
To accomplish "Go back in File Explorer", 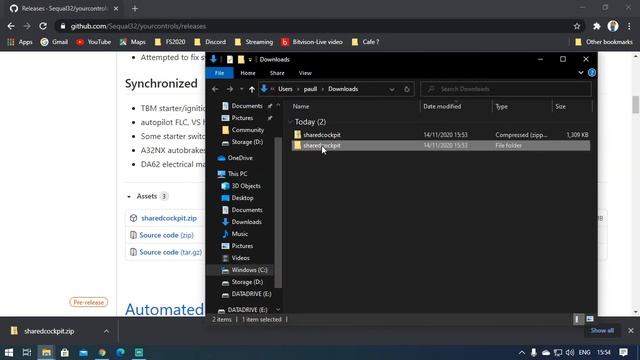I will pyautogui.click(x=215, y=89).
